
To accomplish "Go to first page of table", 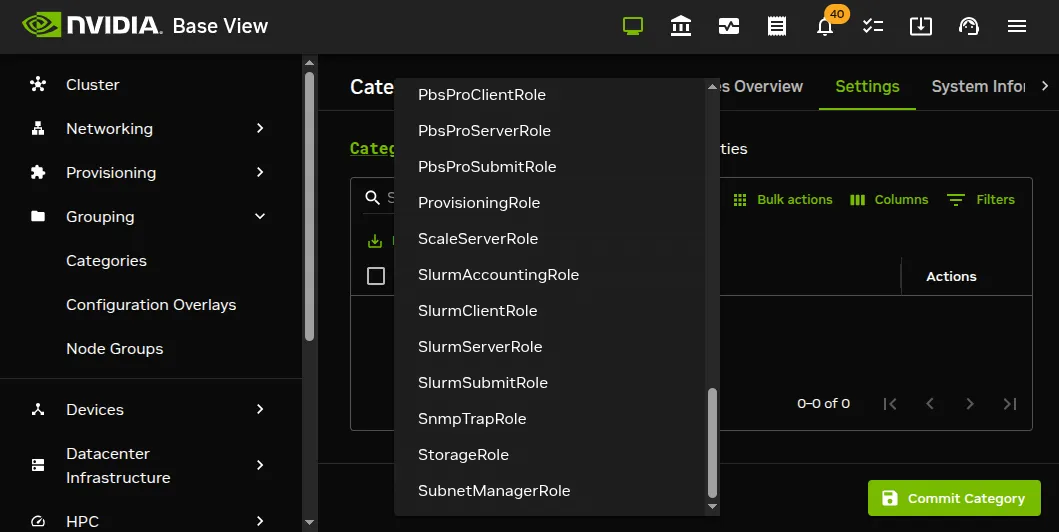I will click(890, 404).
